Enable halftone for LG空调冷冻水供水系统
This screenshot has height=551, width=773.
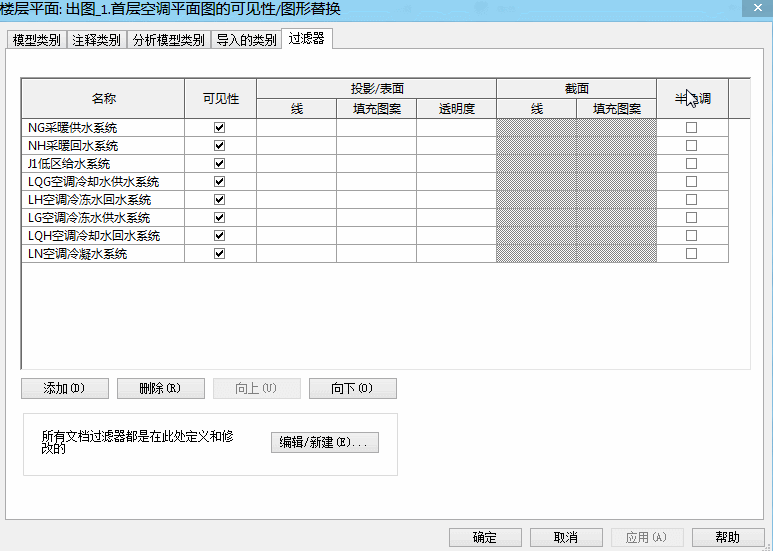[x=692, y=217]
